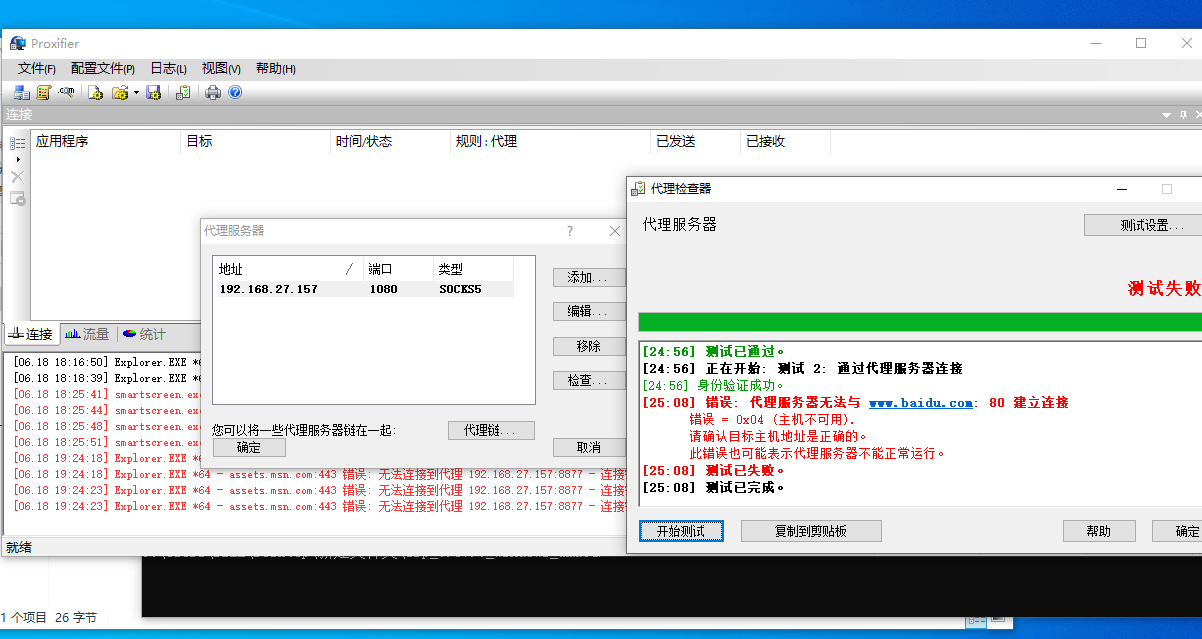
Task: Click the '[24:56] 身份验证成功' log line
Action: click(713, 385)
